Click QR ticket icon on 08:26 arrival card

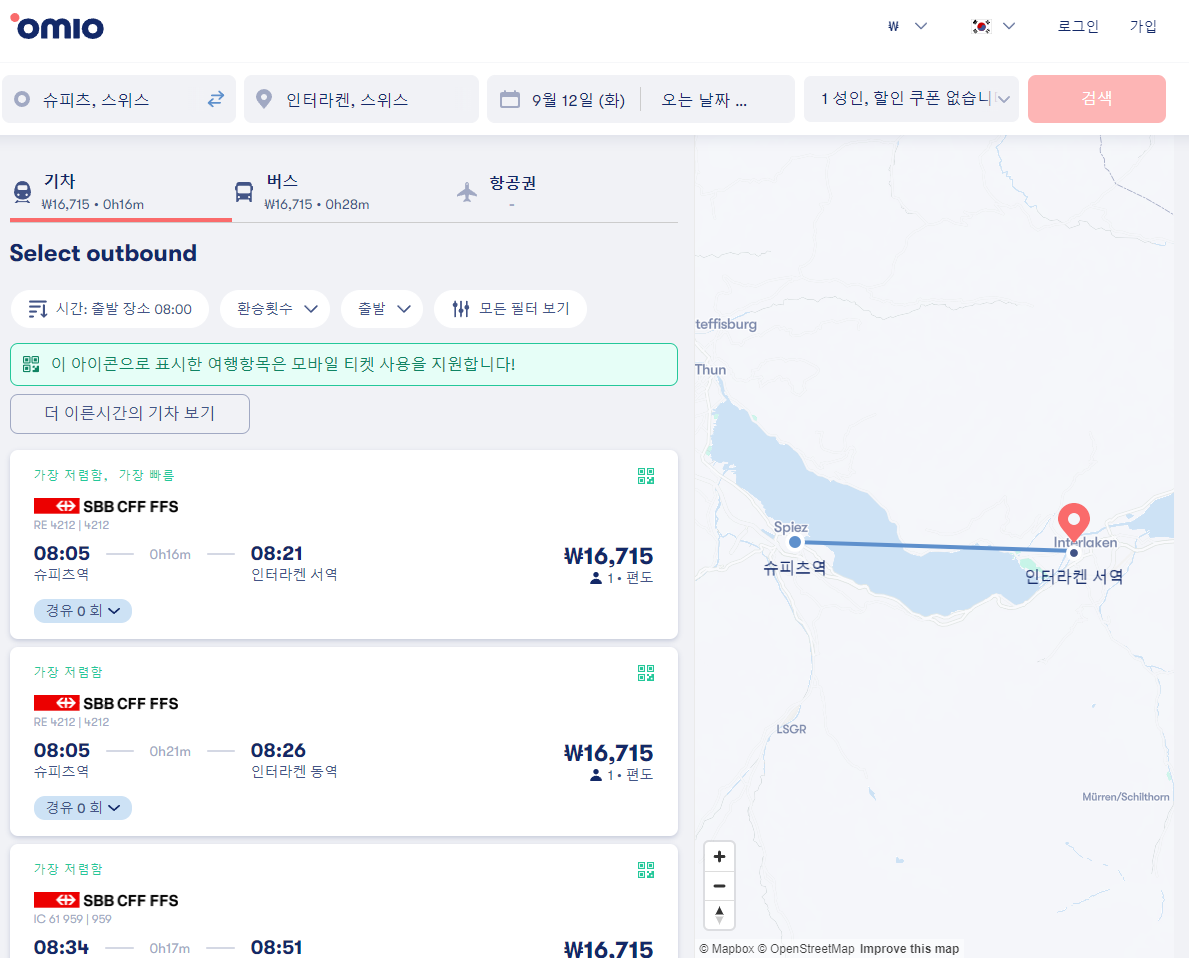tap(646, 673)
